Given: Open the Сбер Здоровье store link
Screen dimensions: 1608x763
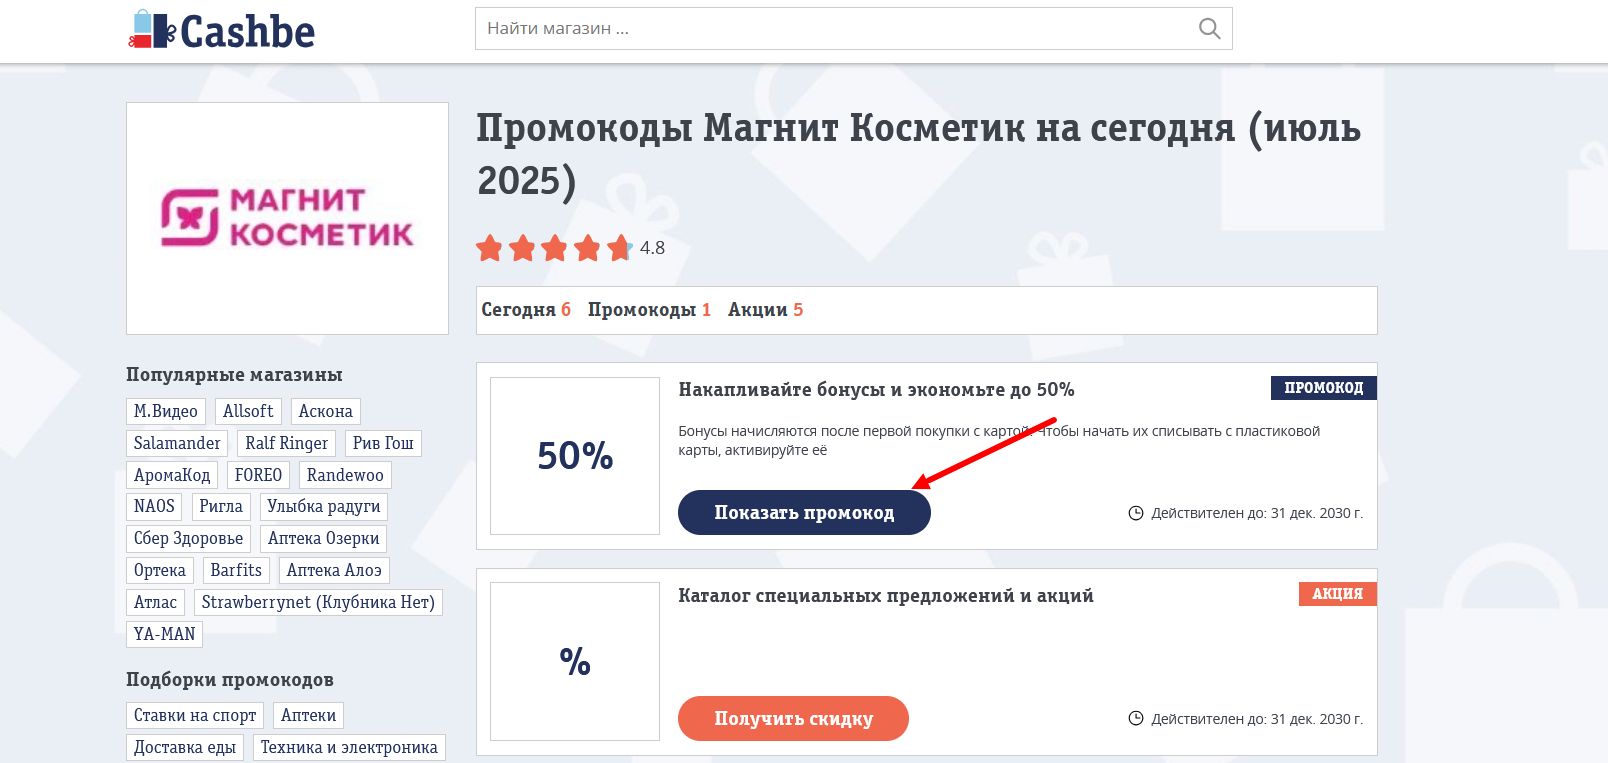Looking at the screenshot, I should [189, 538].
